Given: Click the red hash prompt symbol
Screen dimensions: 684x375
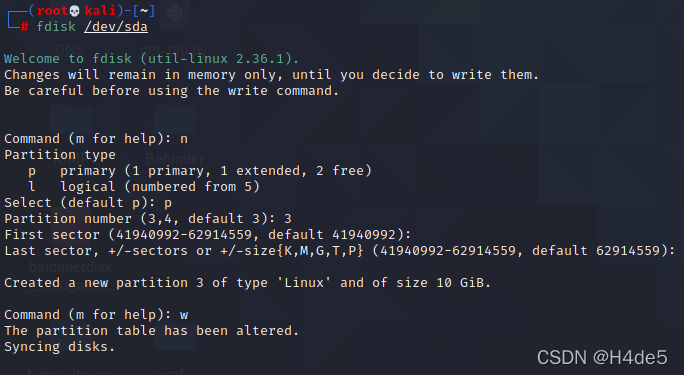Looking at the screenshot, I should pos(24,27).
